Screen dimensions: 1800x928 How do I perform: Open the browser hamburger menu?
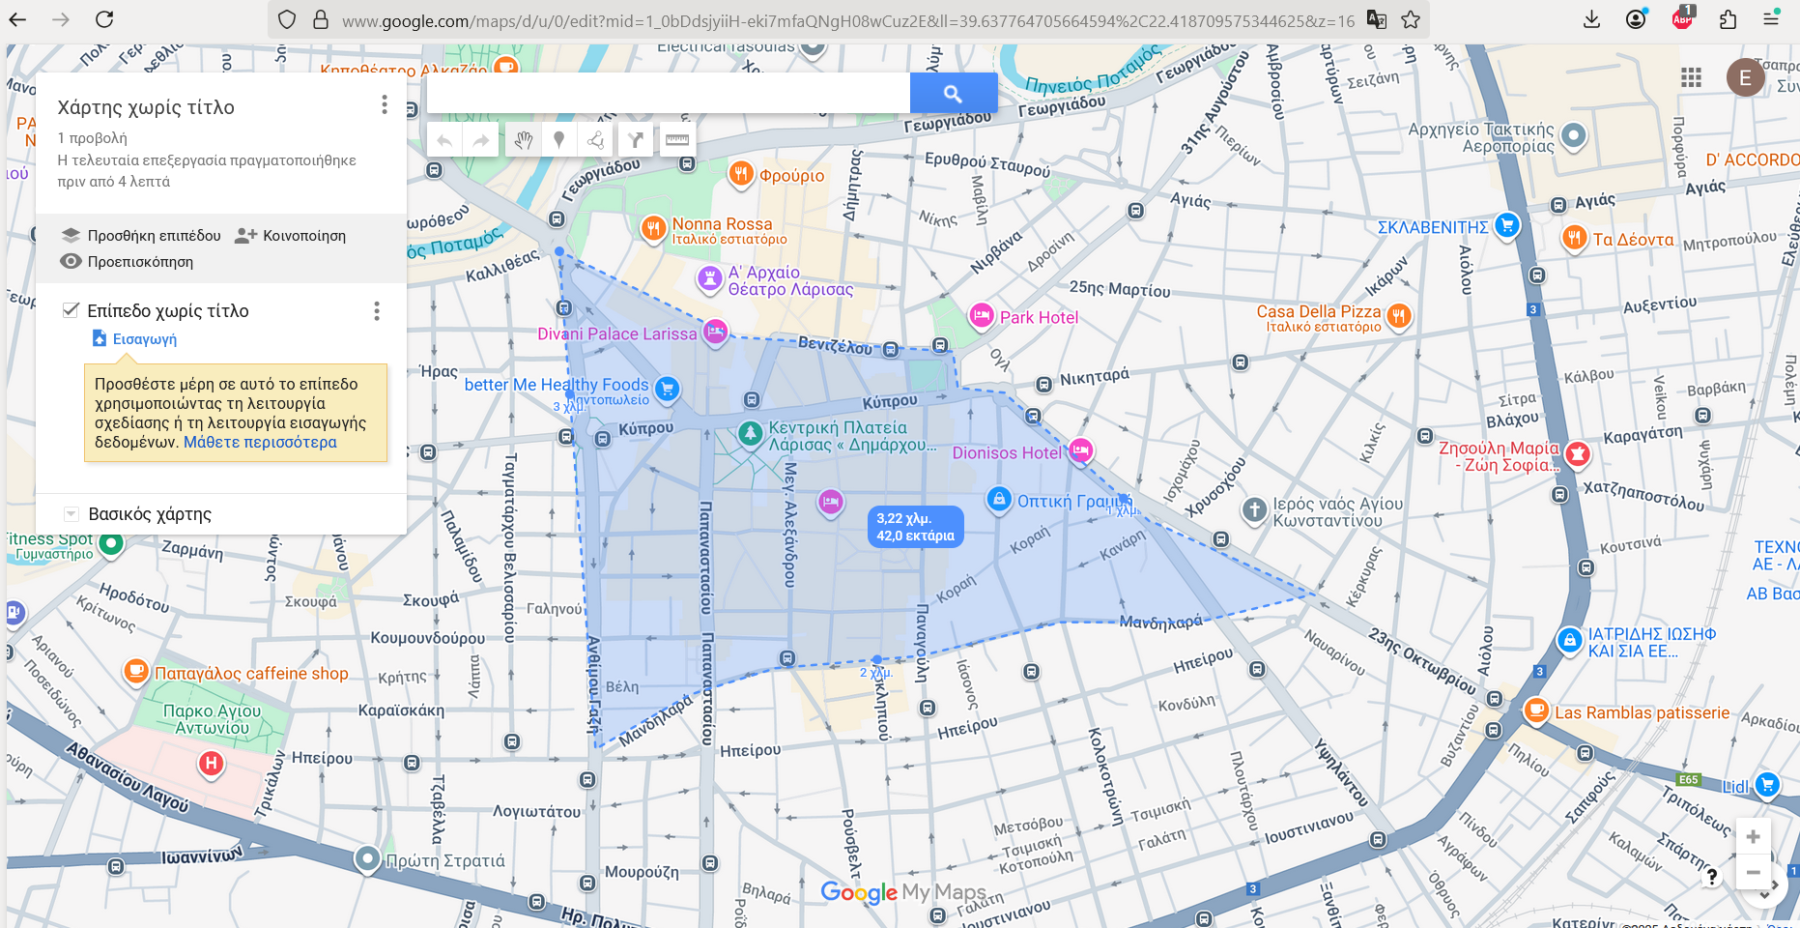(1771, 19)
